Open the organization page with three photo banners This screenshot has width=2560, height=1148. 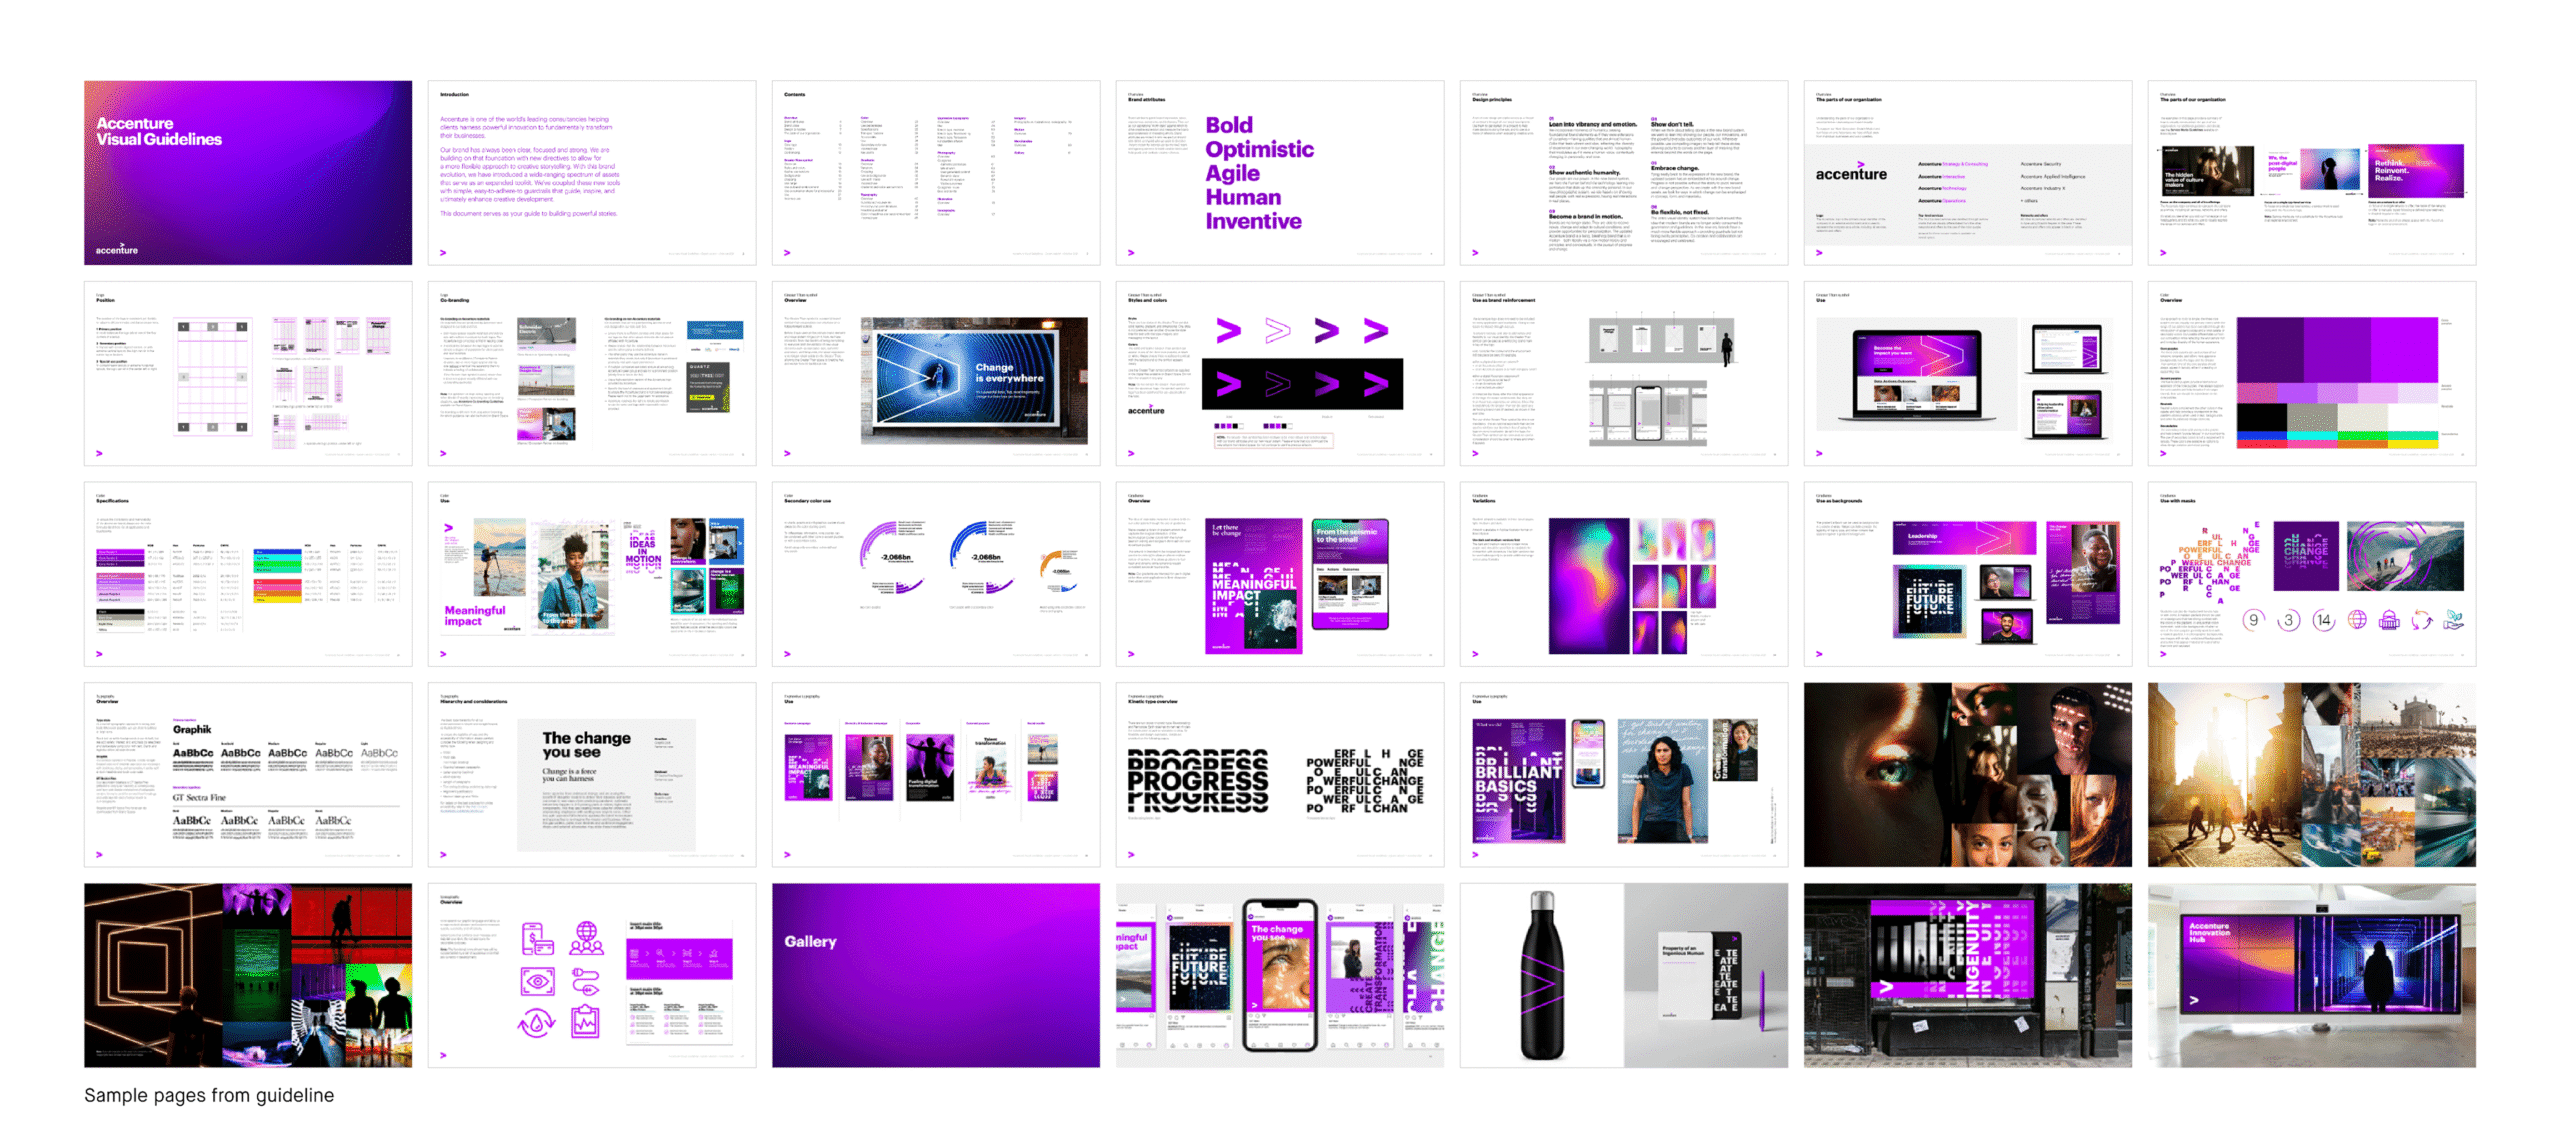tap(2311, 172)
